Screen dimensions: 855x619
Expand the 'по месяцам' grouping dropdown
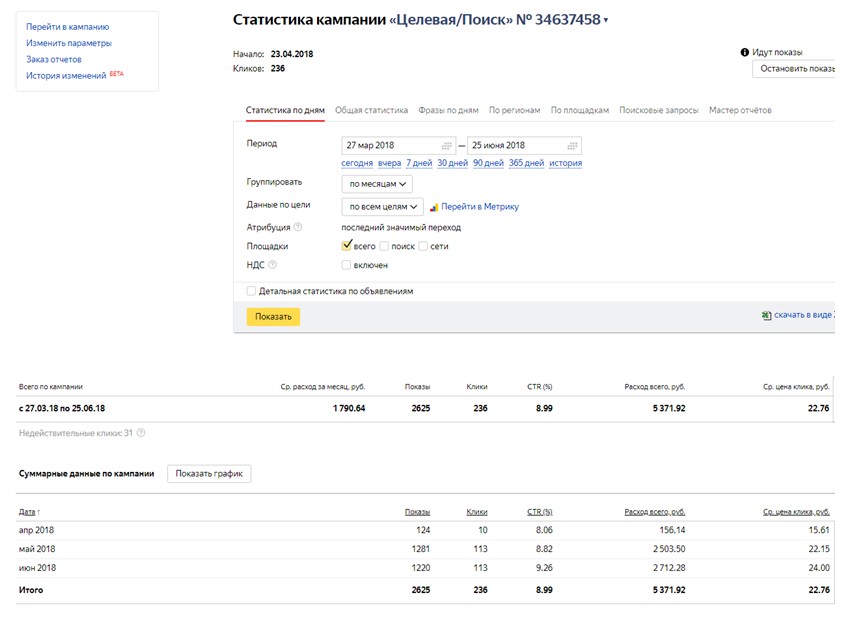(x=377, y=184)
